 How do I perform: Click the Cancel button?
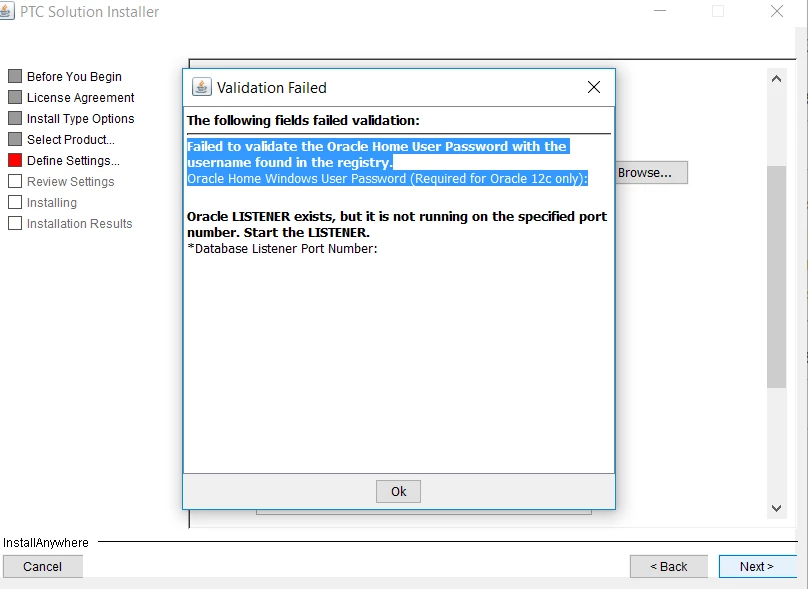(x=43, y=566)
